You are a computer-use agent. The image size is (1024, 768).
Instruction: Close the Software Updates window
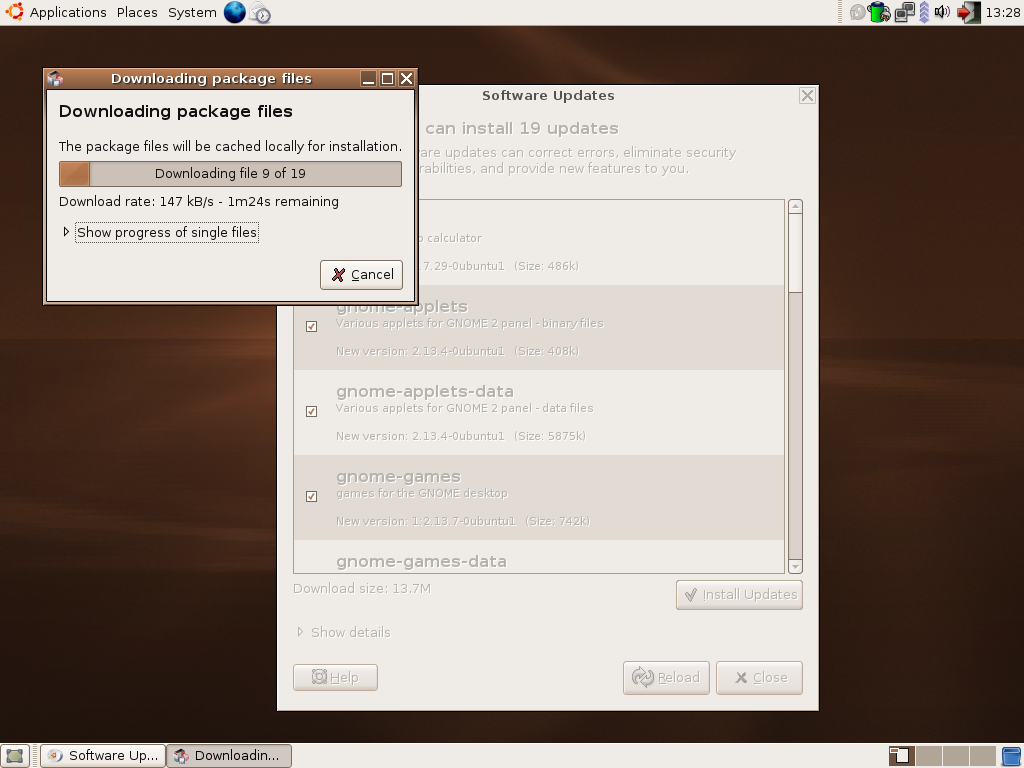[x=807, y=96]
